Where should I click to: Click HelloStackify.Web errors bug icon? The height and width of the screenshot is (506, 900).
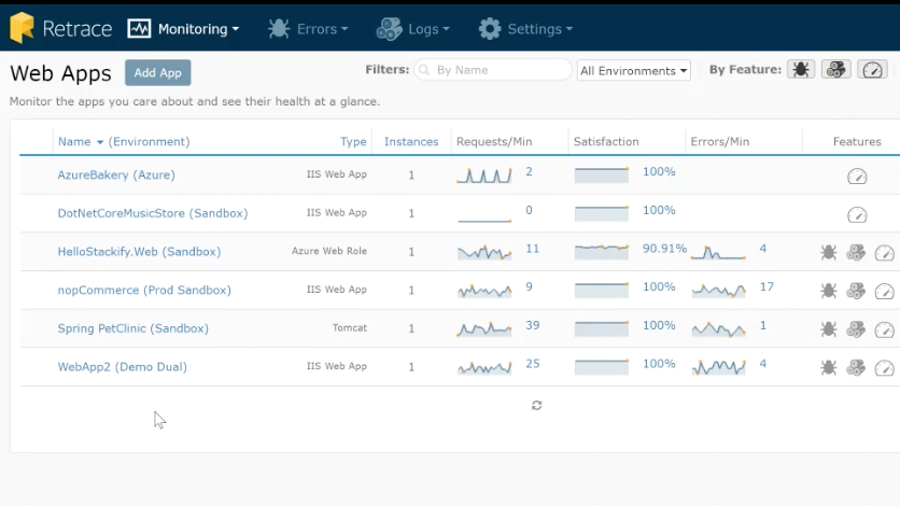click(x=828, y=252)
